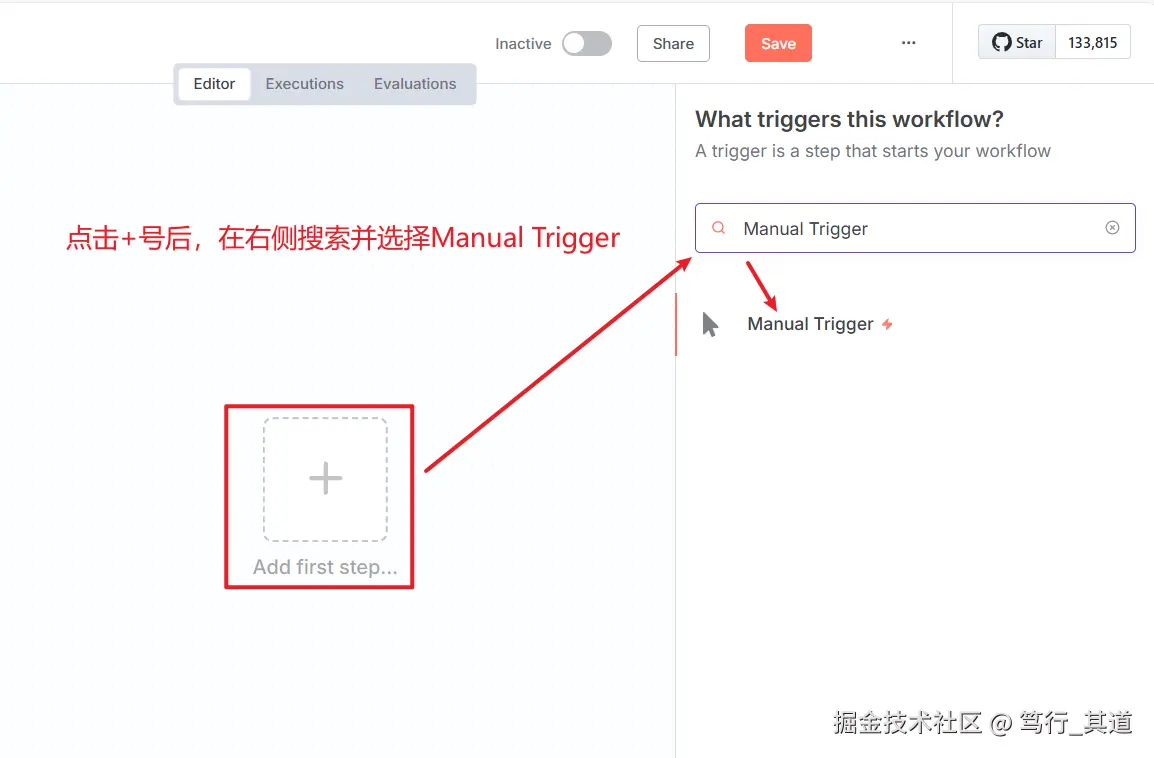Click the lightning bolt beside Manual Trigger
Image resolution: width=1154 pixels, height=758 pixels.
pos(888,323)
